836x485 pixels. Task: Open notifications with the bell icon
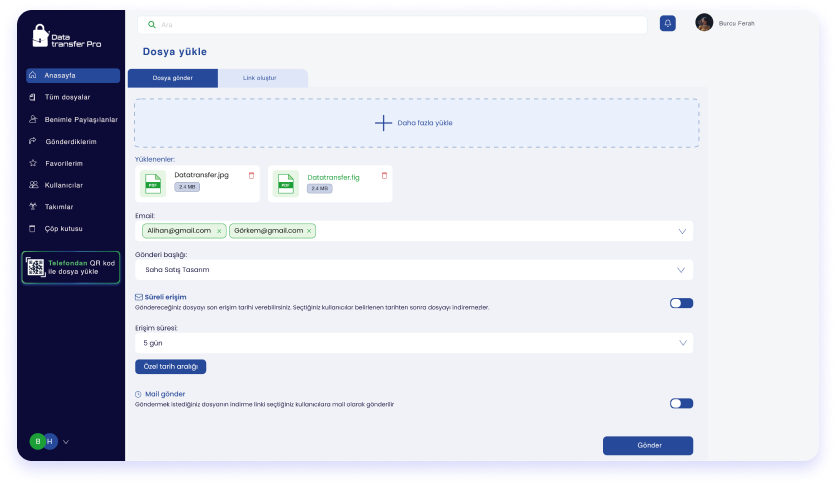[x=668, y=23]
